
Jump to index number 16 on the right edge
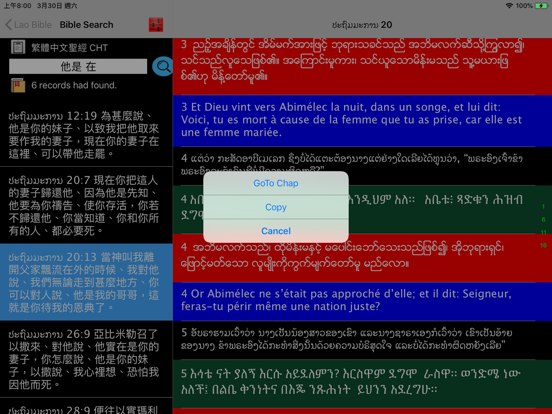544,245
